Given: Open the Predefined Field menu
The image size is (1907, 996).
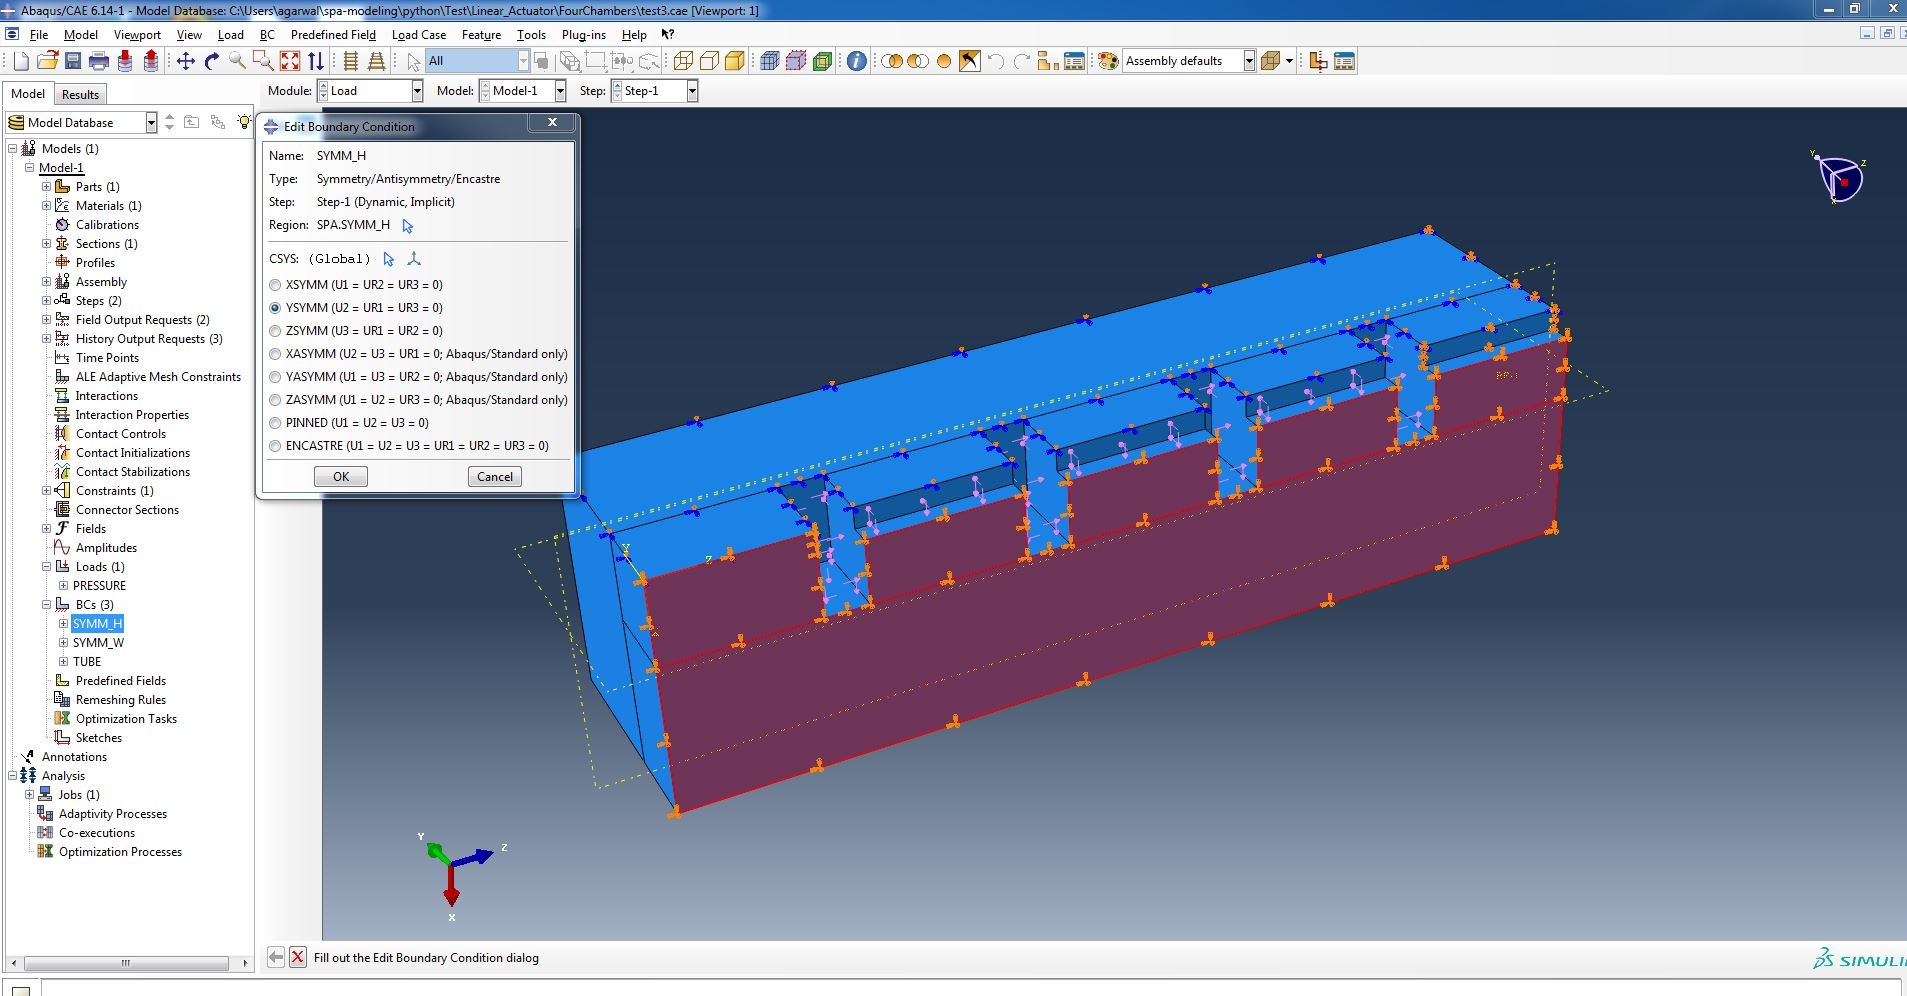Looking at the screenshot, I should (333, 35).
